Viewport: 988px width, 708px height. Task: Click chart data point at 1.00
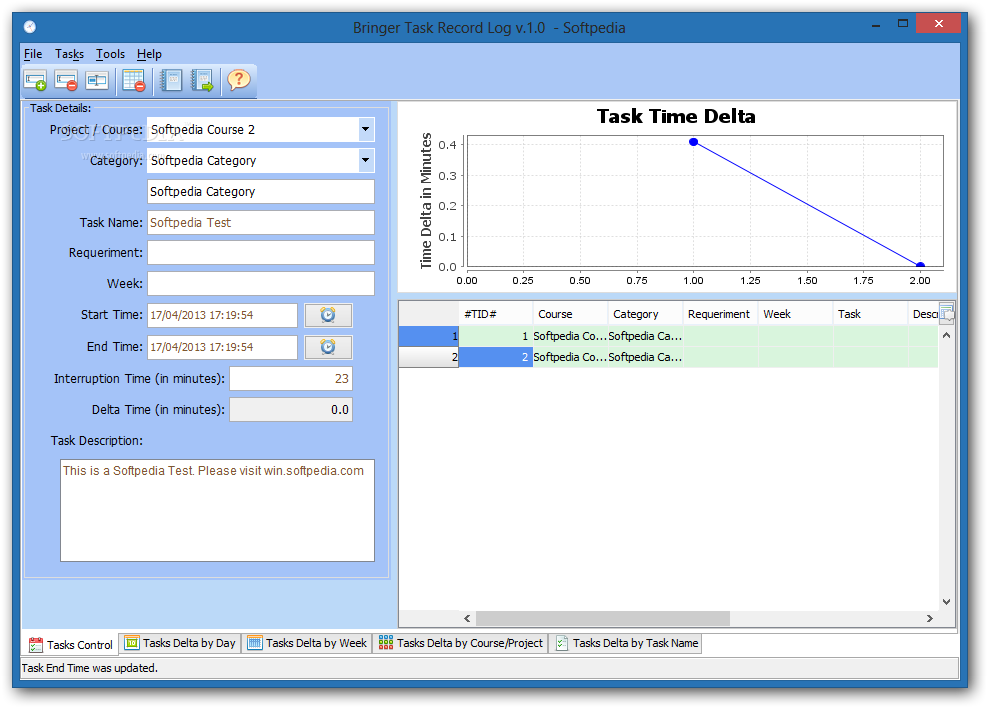[x=693, y=142]
